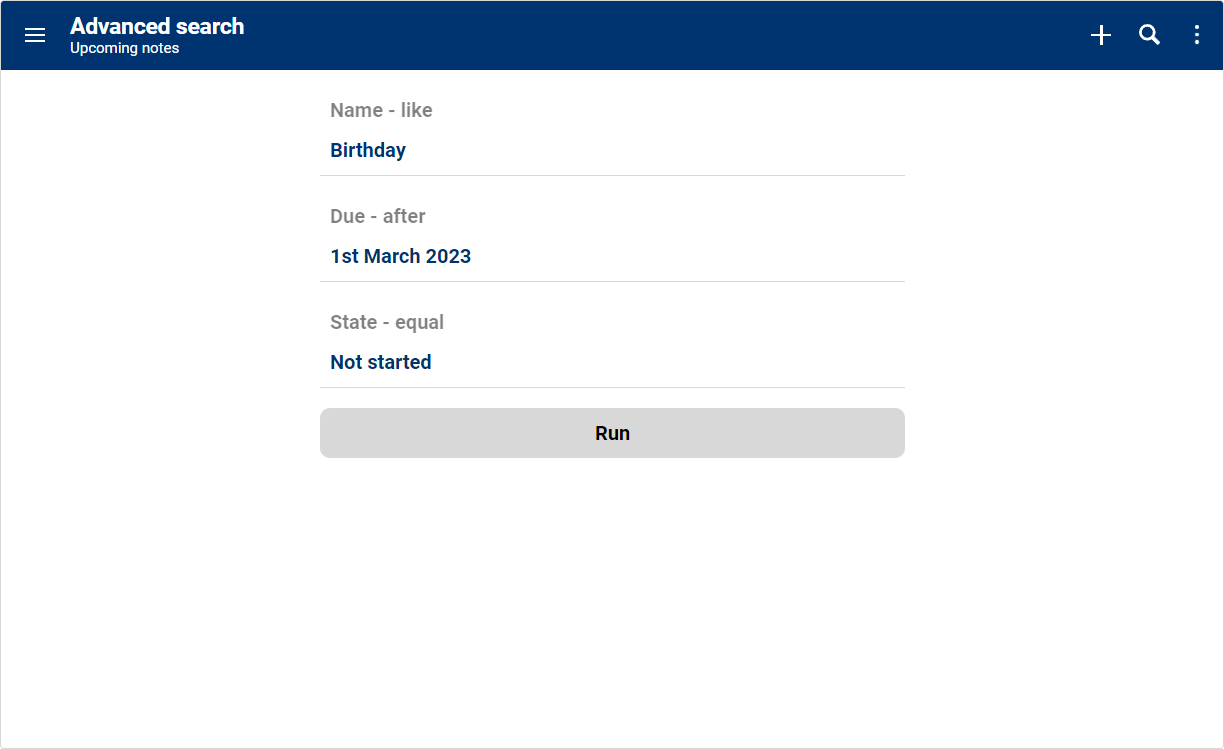Screen dimensions: 1224x749
Task: Click the word "State" in the third filter label
Action: point(353,322)
